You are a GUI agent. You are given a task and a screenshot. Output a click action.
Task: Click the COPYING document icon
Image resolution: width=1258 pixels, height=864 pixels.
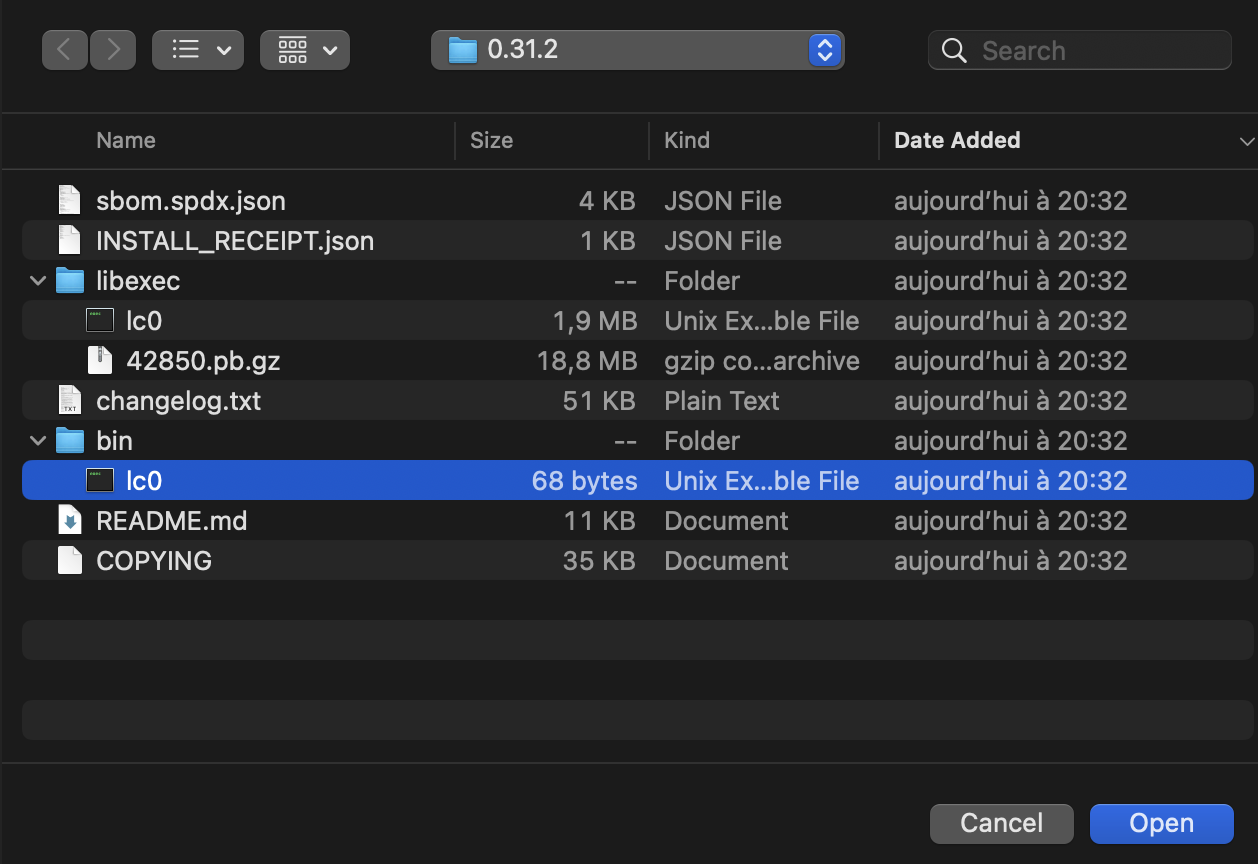(x=68, y=560)
